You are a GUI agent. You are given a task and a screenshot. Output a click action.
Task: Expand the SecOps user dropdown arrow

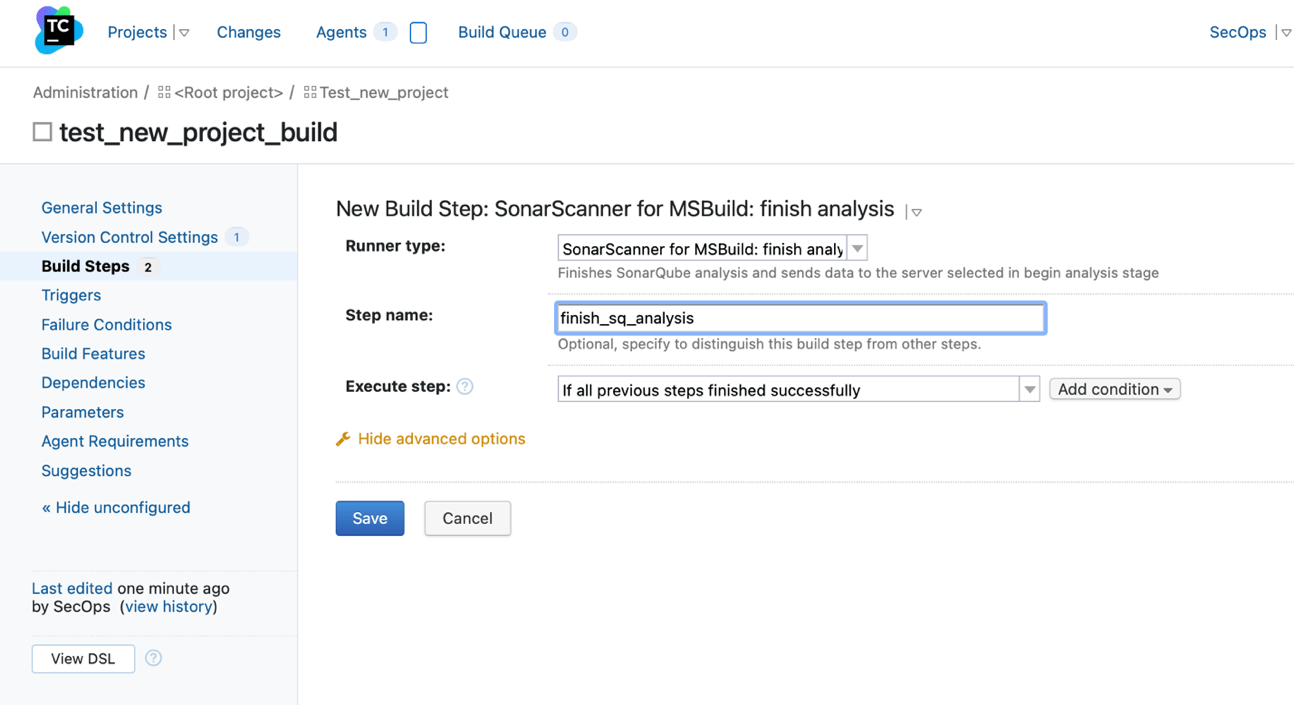click(x=1286, y=33)
